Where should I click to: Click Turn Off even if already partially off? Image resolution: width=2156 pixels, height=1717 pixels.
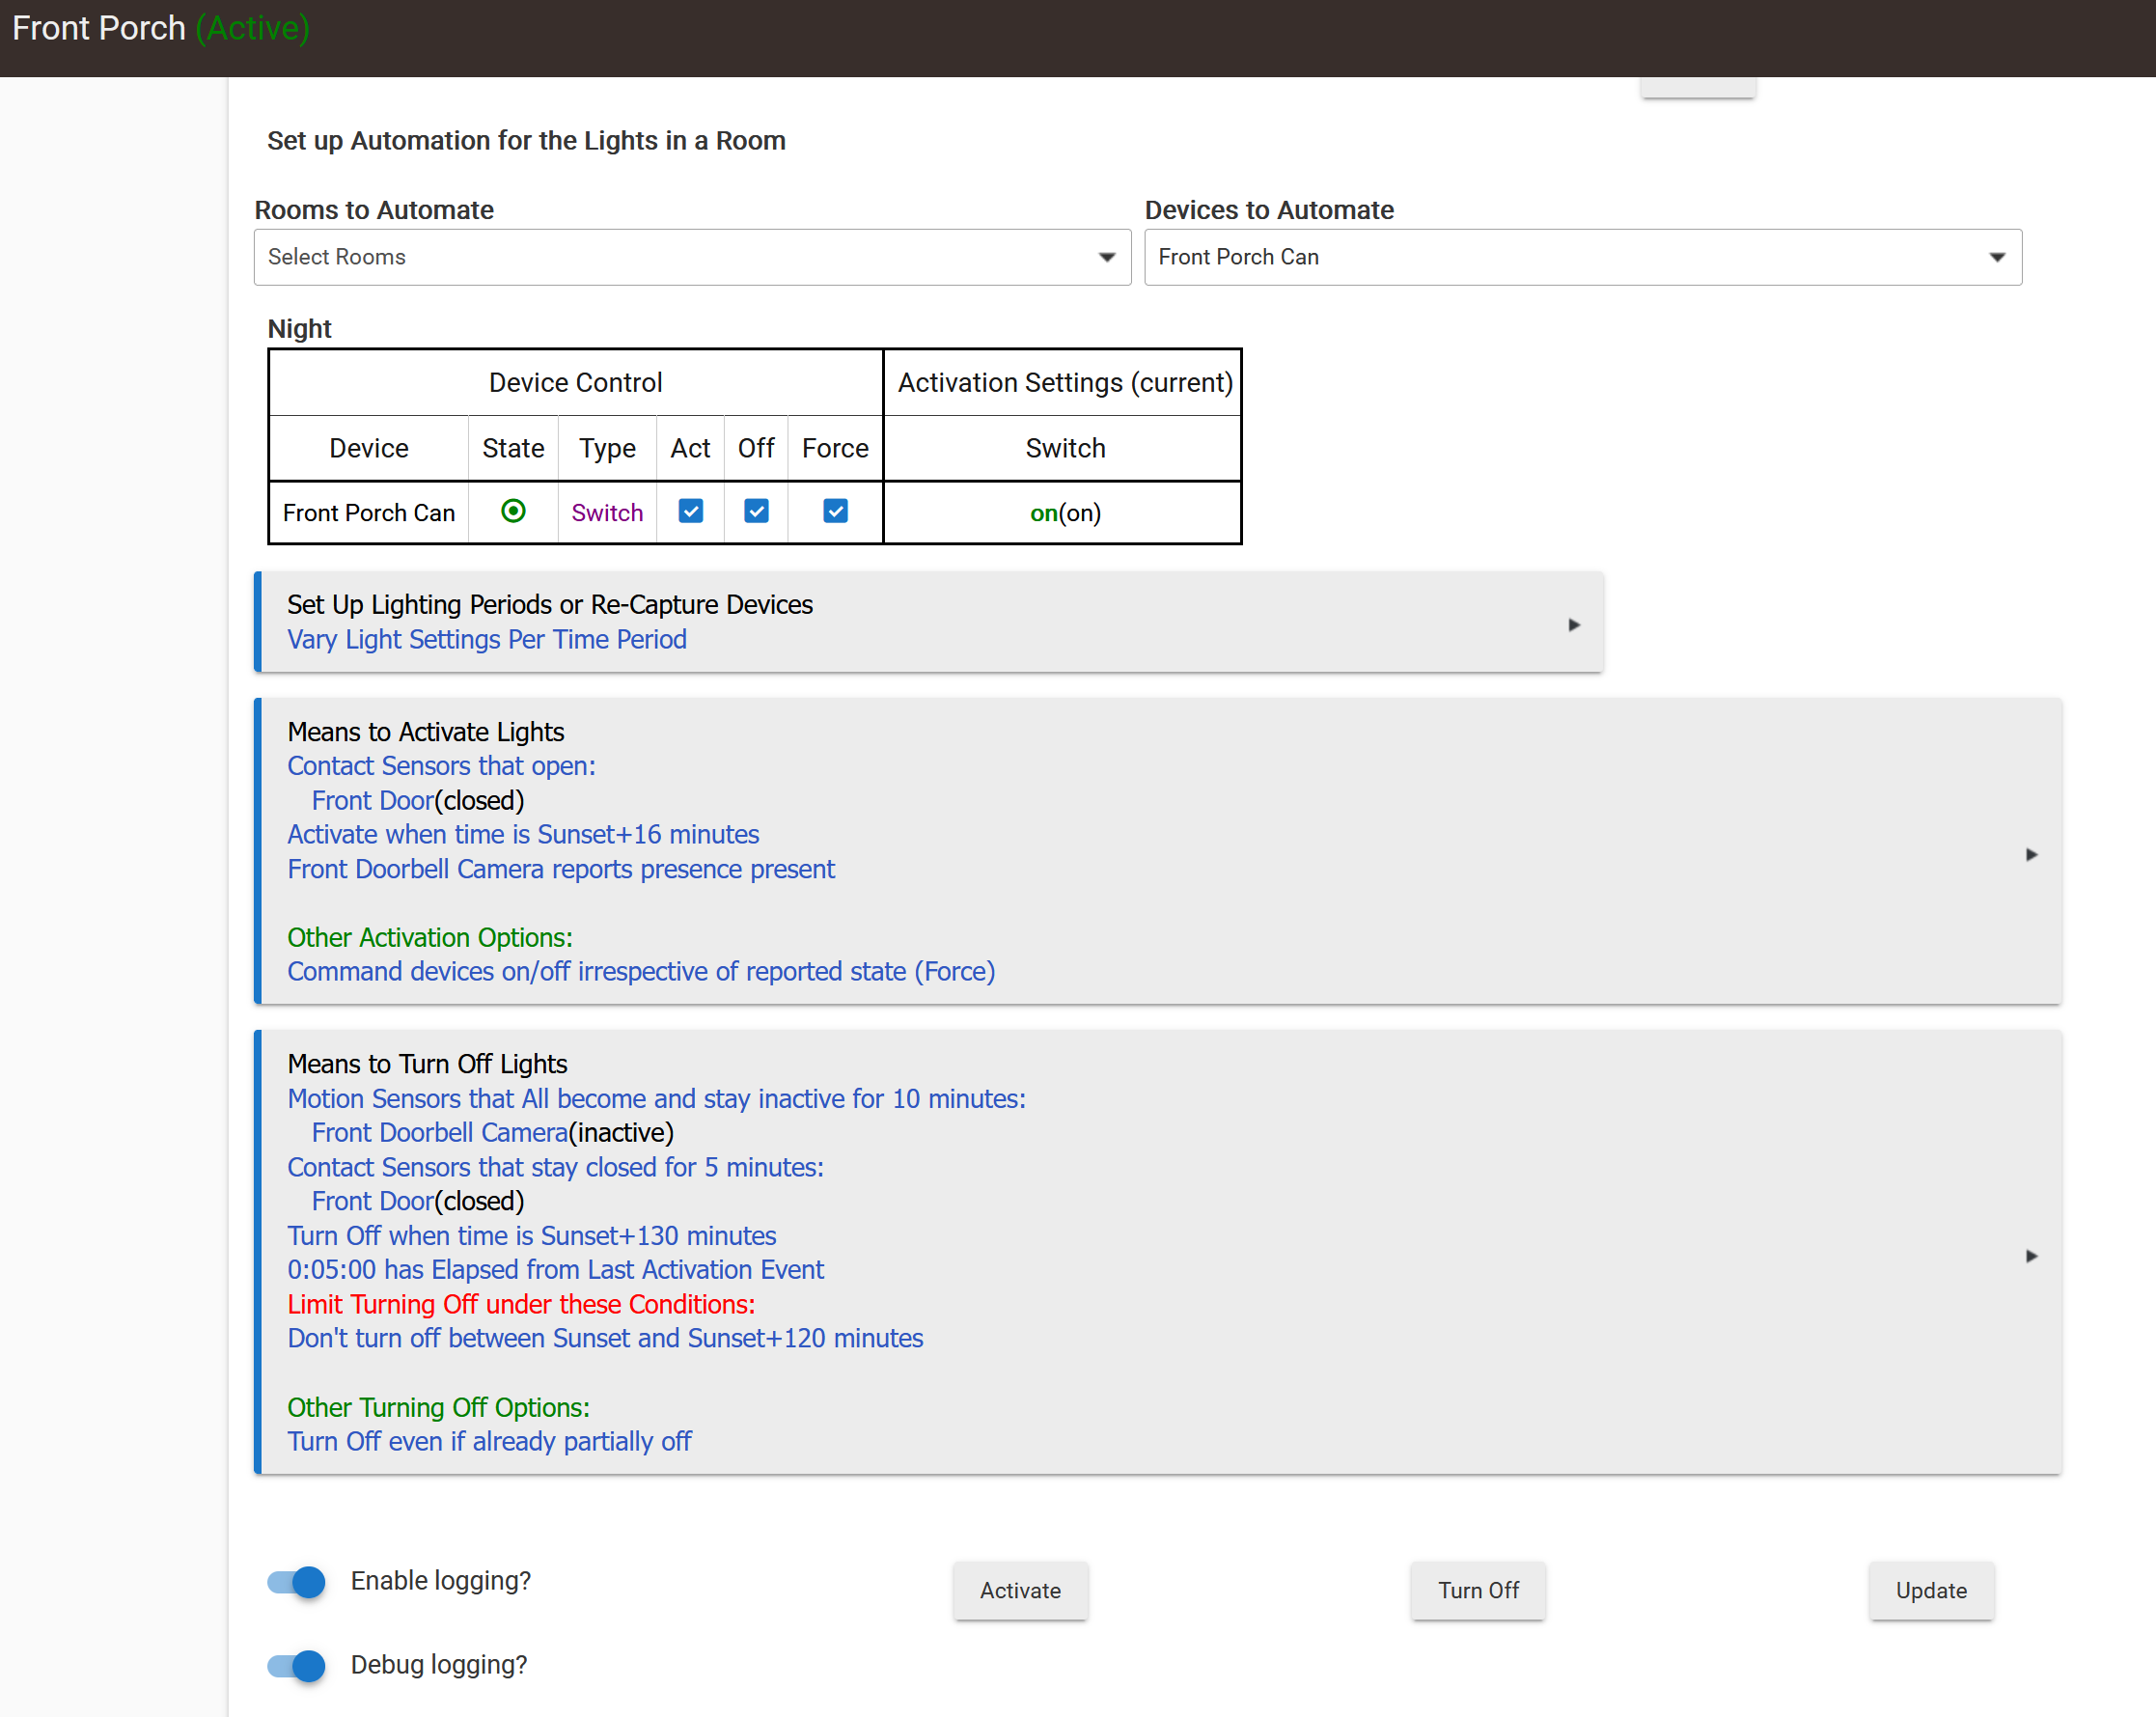pyautogui.click(x=489, y=1441)
